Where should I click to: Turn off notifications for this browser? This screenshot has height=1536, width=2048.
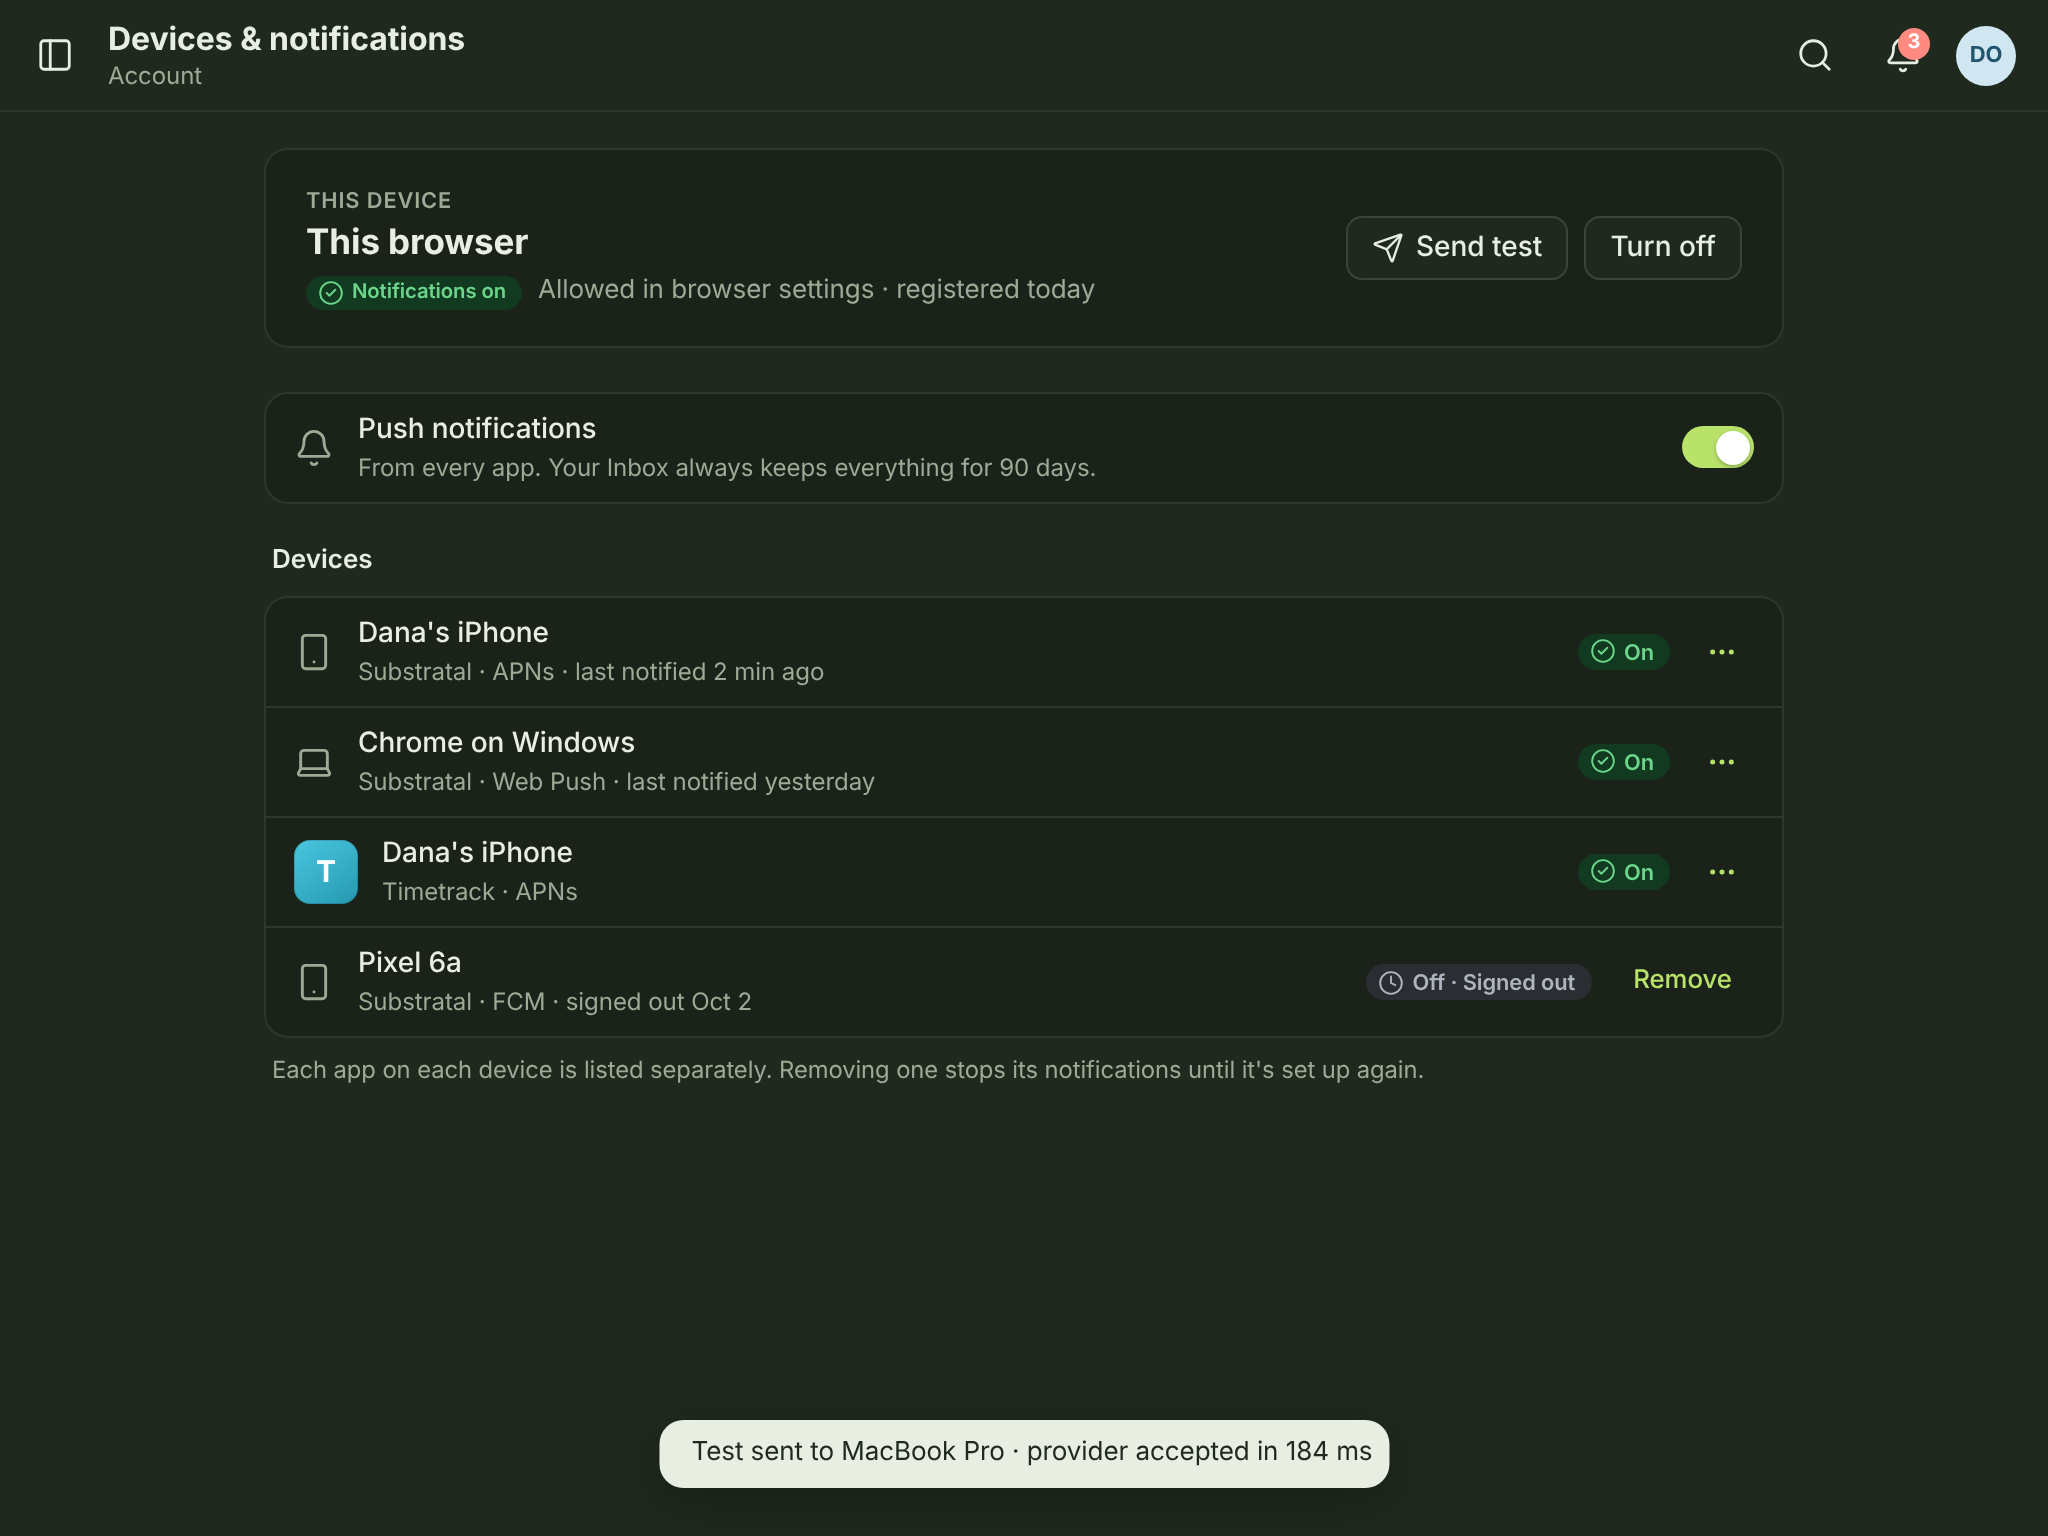[1662, 247]
